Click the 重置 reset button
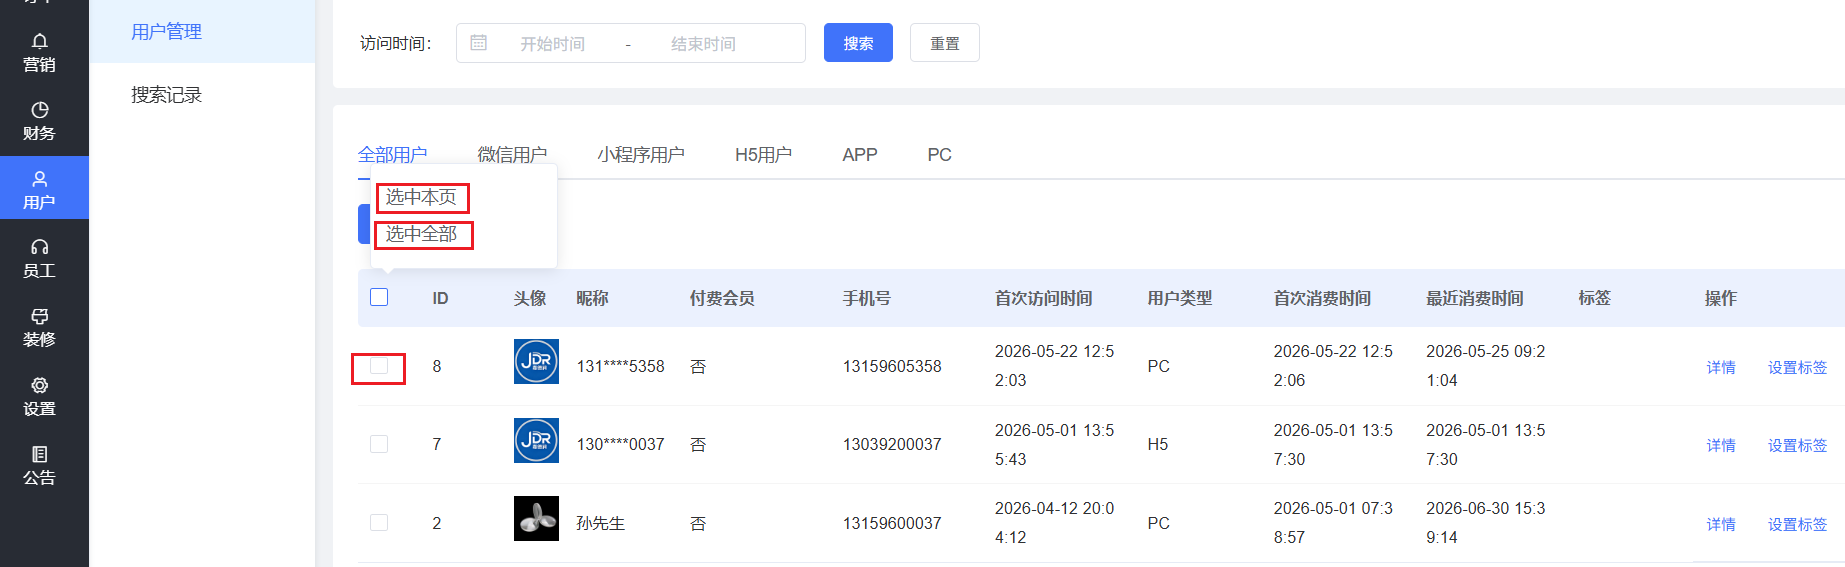Screen dimensions: 1845x567 tap(945, 43)
